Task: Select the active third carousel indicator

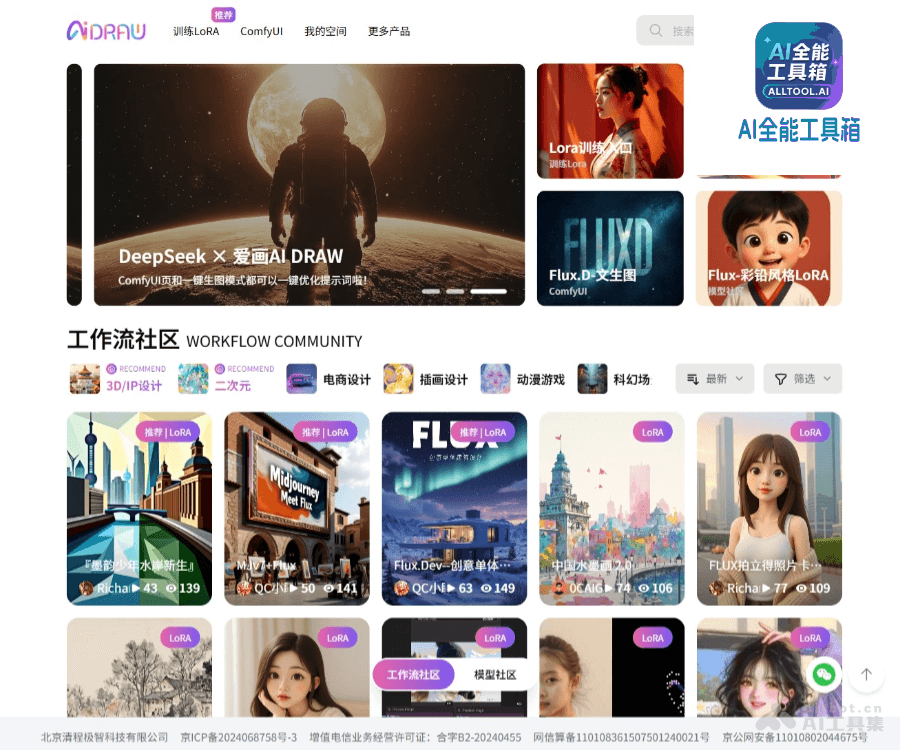Action: (488, 292)
